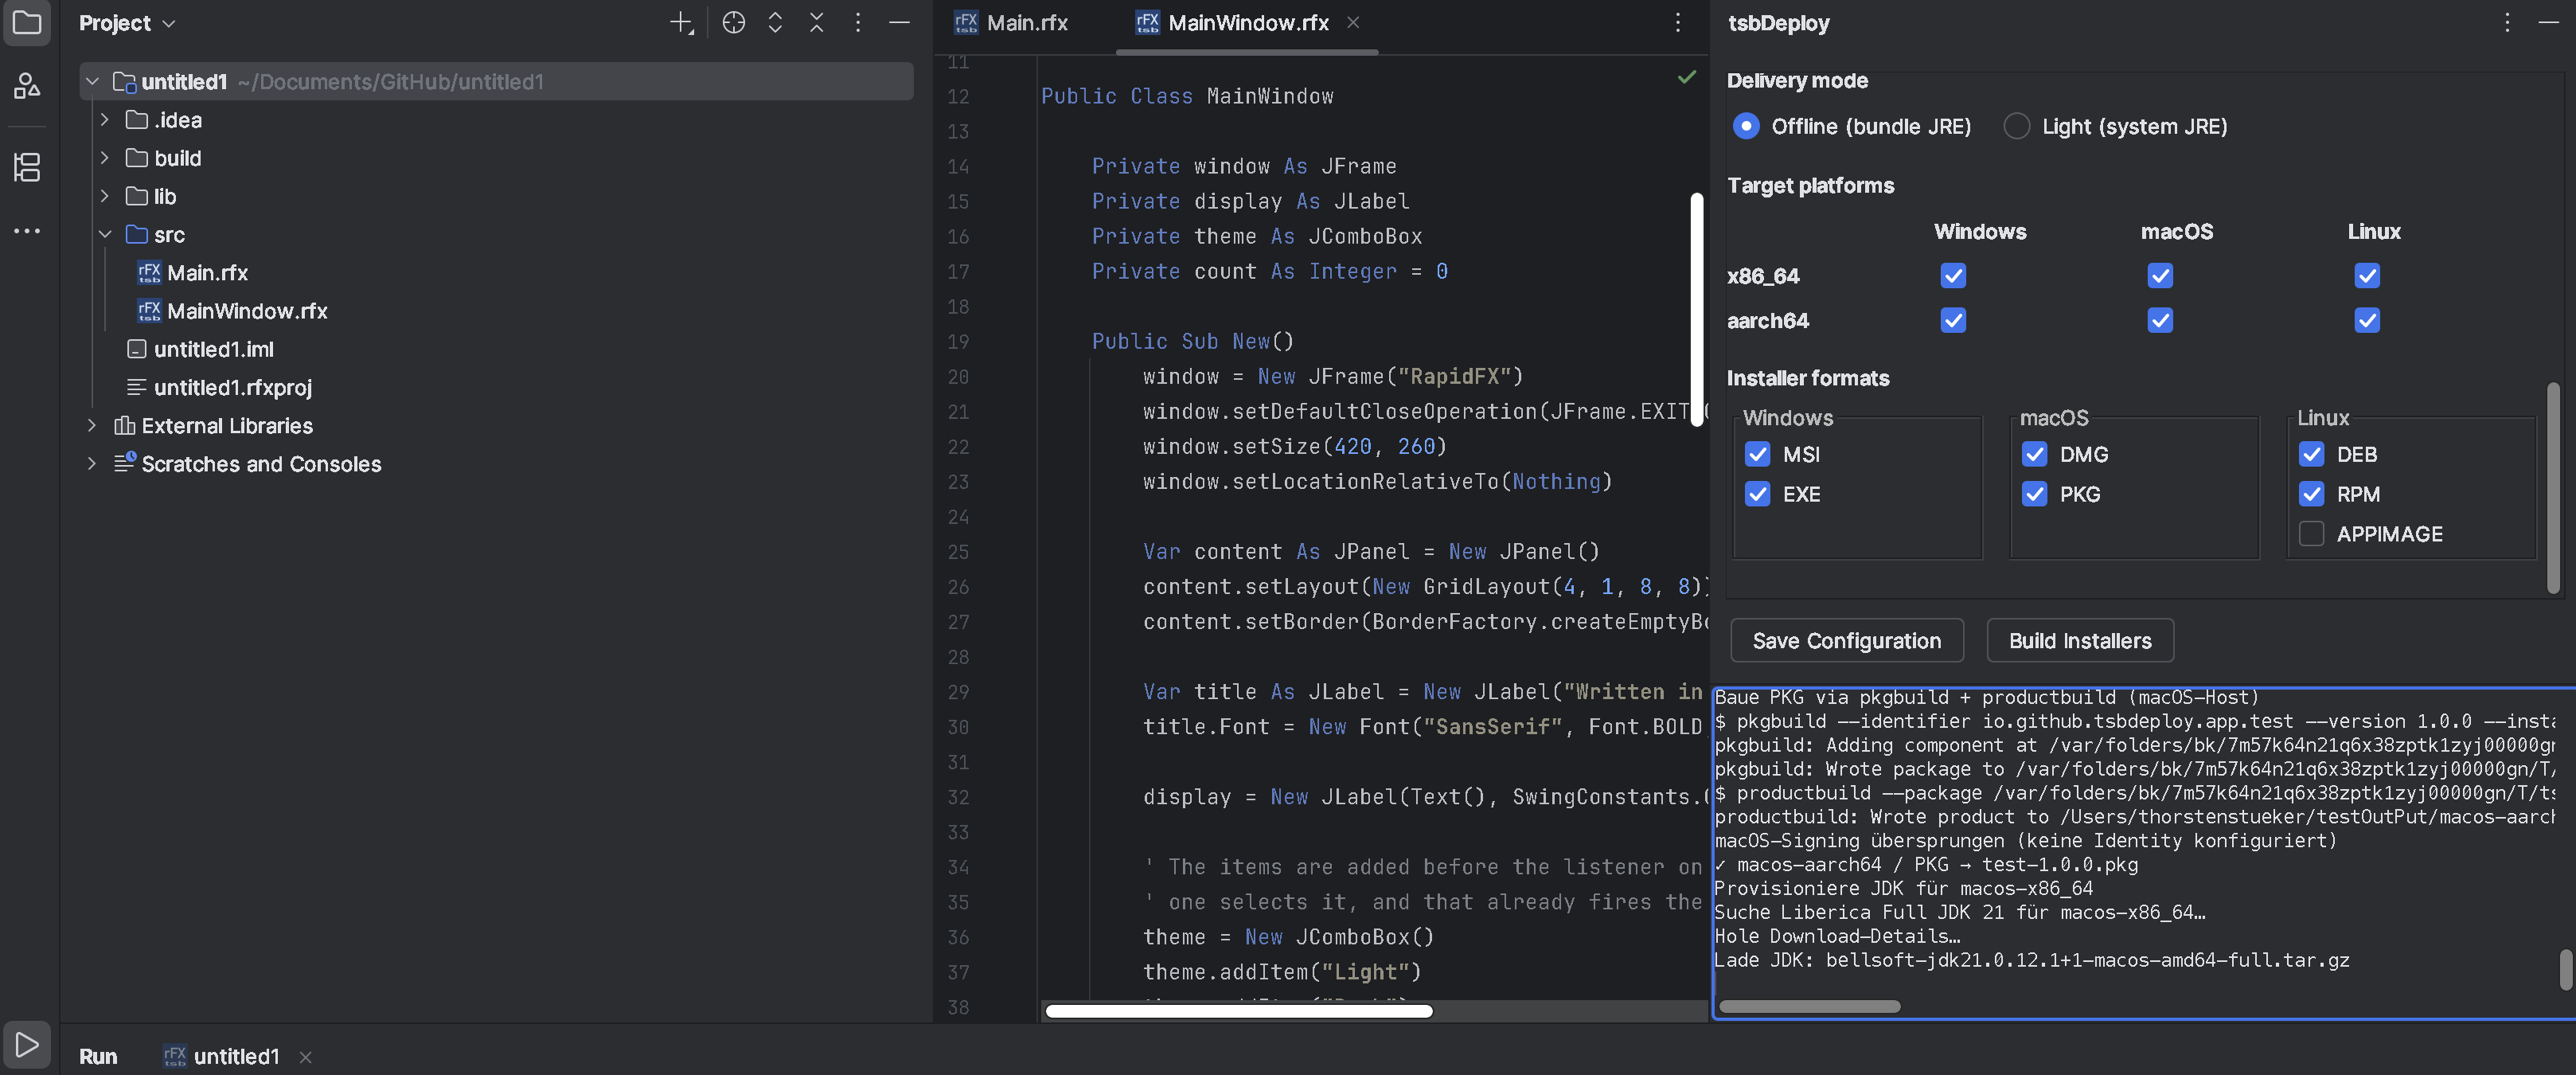Click the New File plus icon
This screenshot has height=1075, width=2576.
(x=681, y=23)
